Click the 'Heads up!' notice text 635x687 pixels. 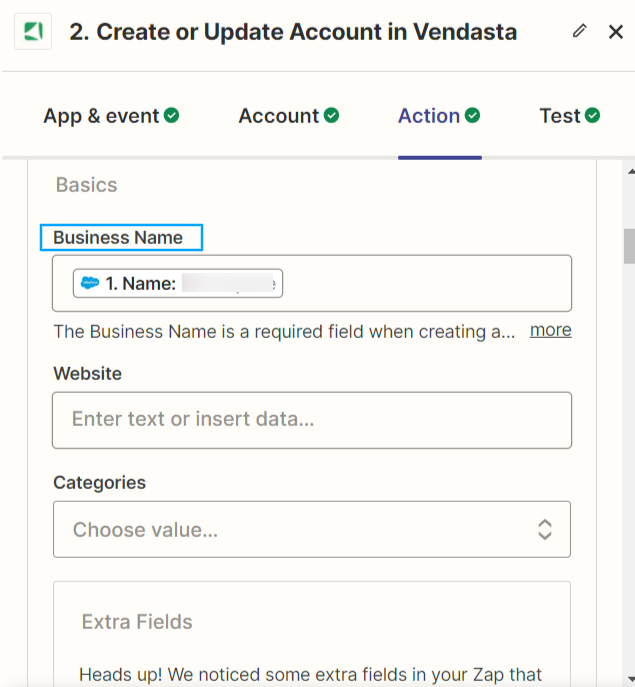(x=310, y=675)
